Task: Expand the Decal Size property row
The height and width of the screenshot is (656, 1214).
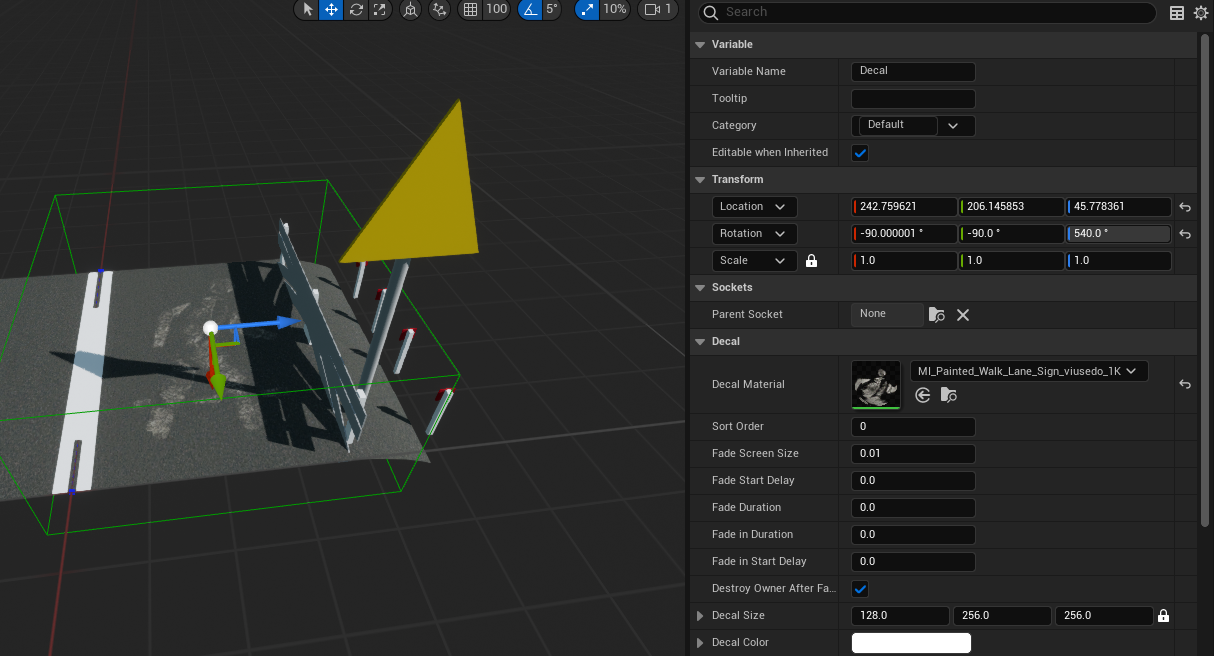Action: [x=700, y=616]
